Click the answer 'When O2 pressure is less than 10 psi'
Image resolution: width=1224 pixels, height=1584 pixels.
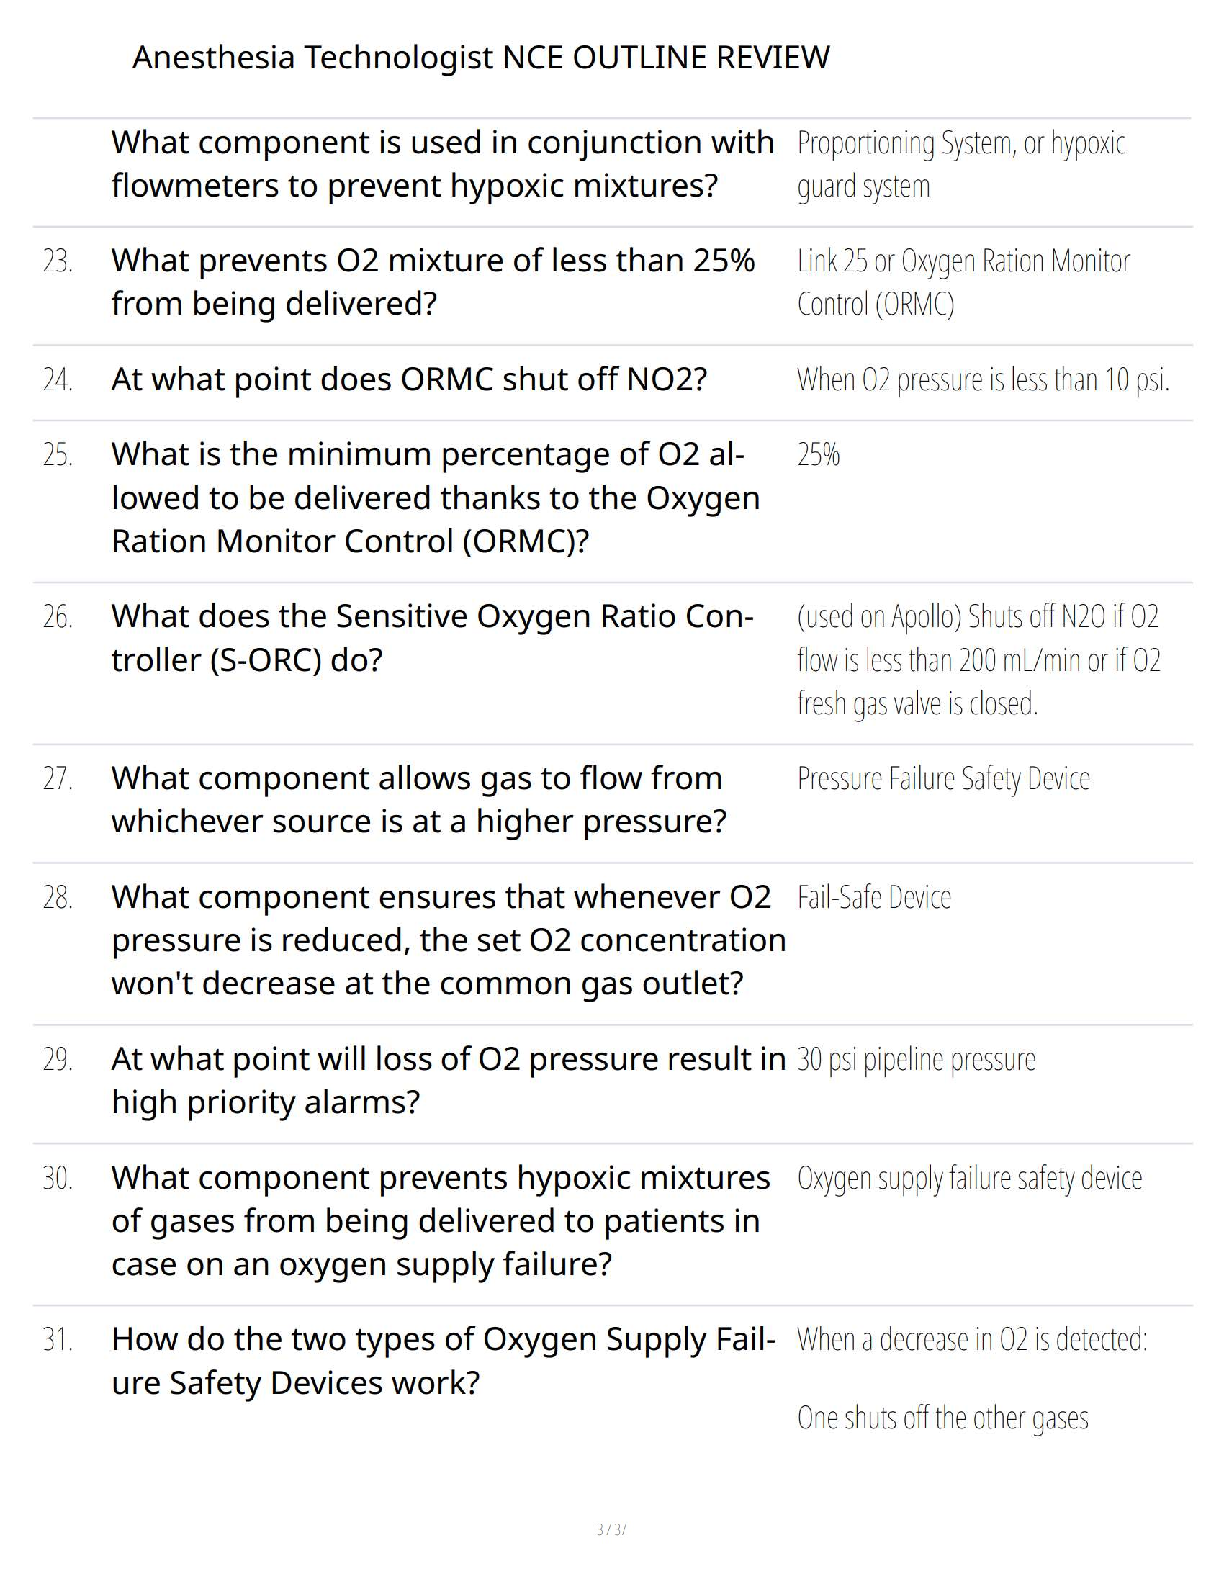(x=983, y=380)
